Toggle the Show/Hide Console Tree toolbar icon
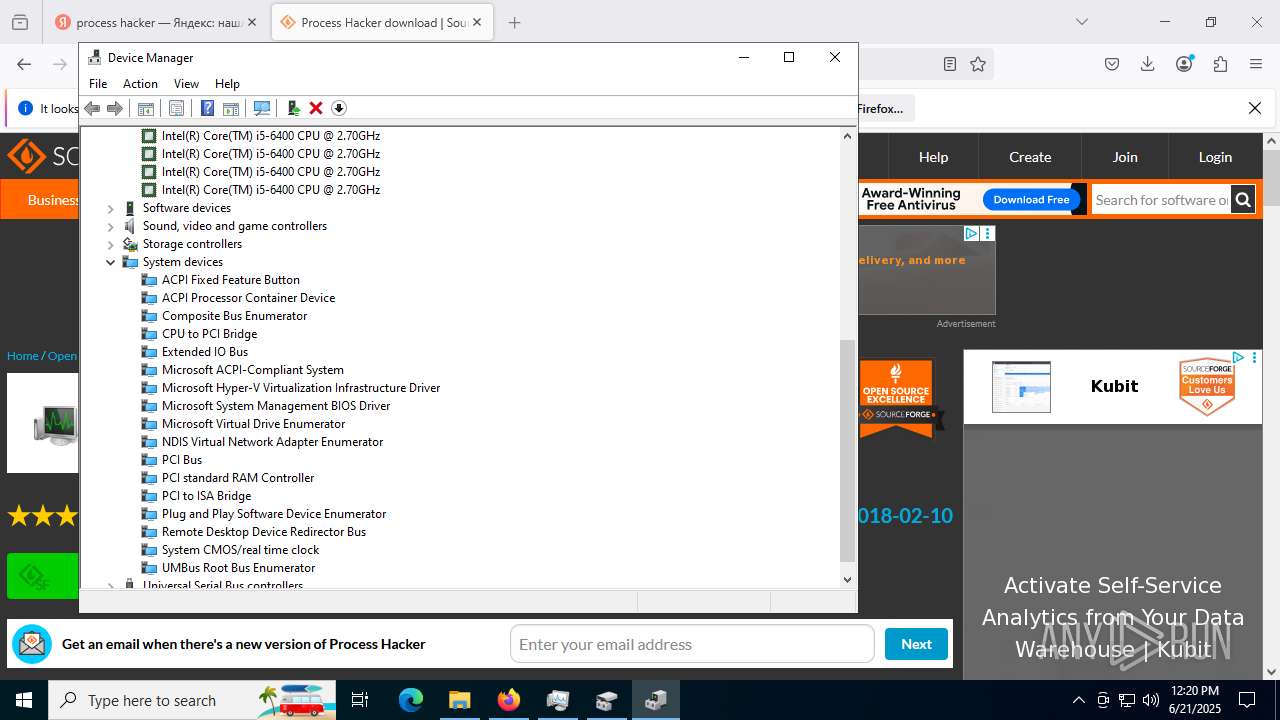The height and width of the screenshot is (720, 1280). tap(146, 108)
